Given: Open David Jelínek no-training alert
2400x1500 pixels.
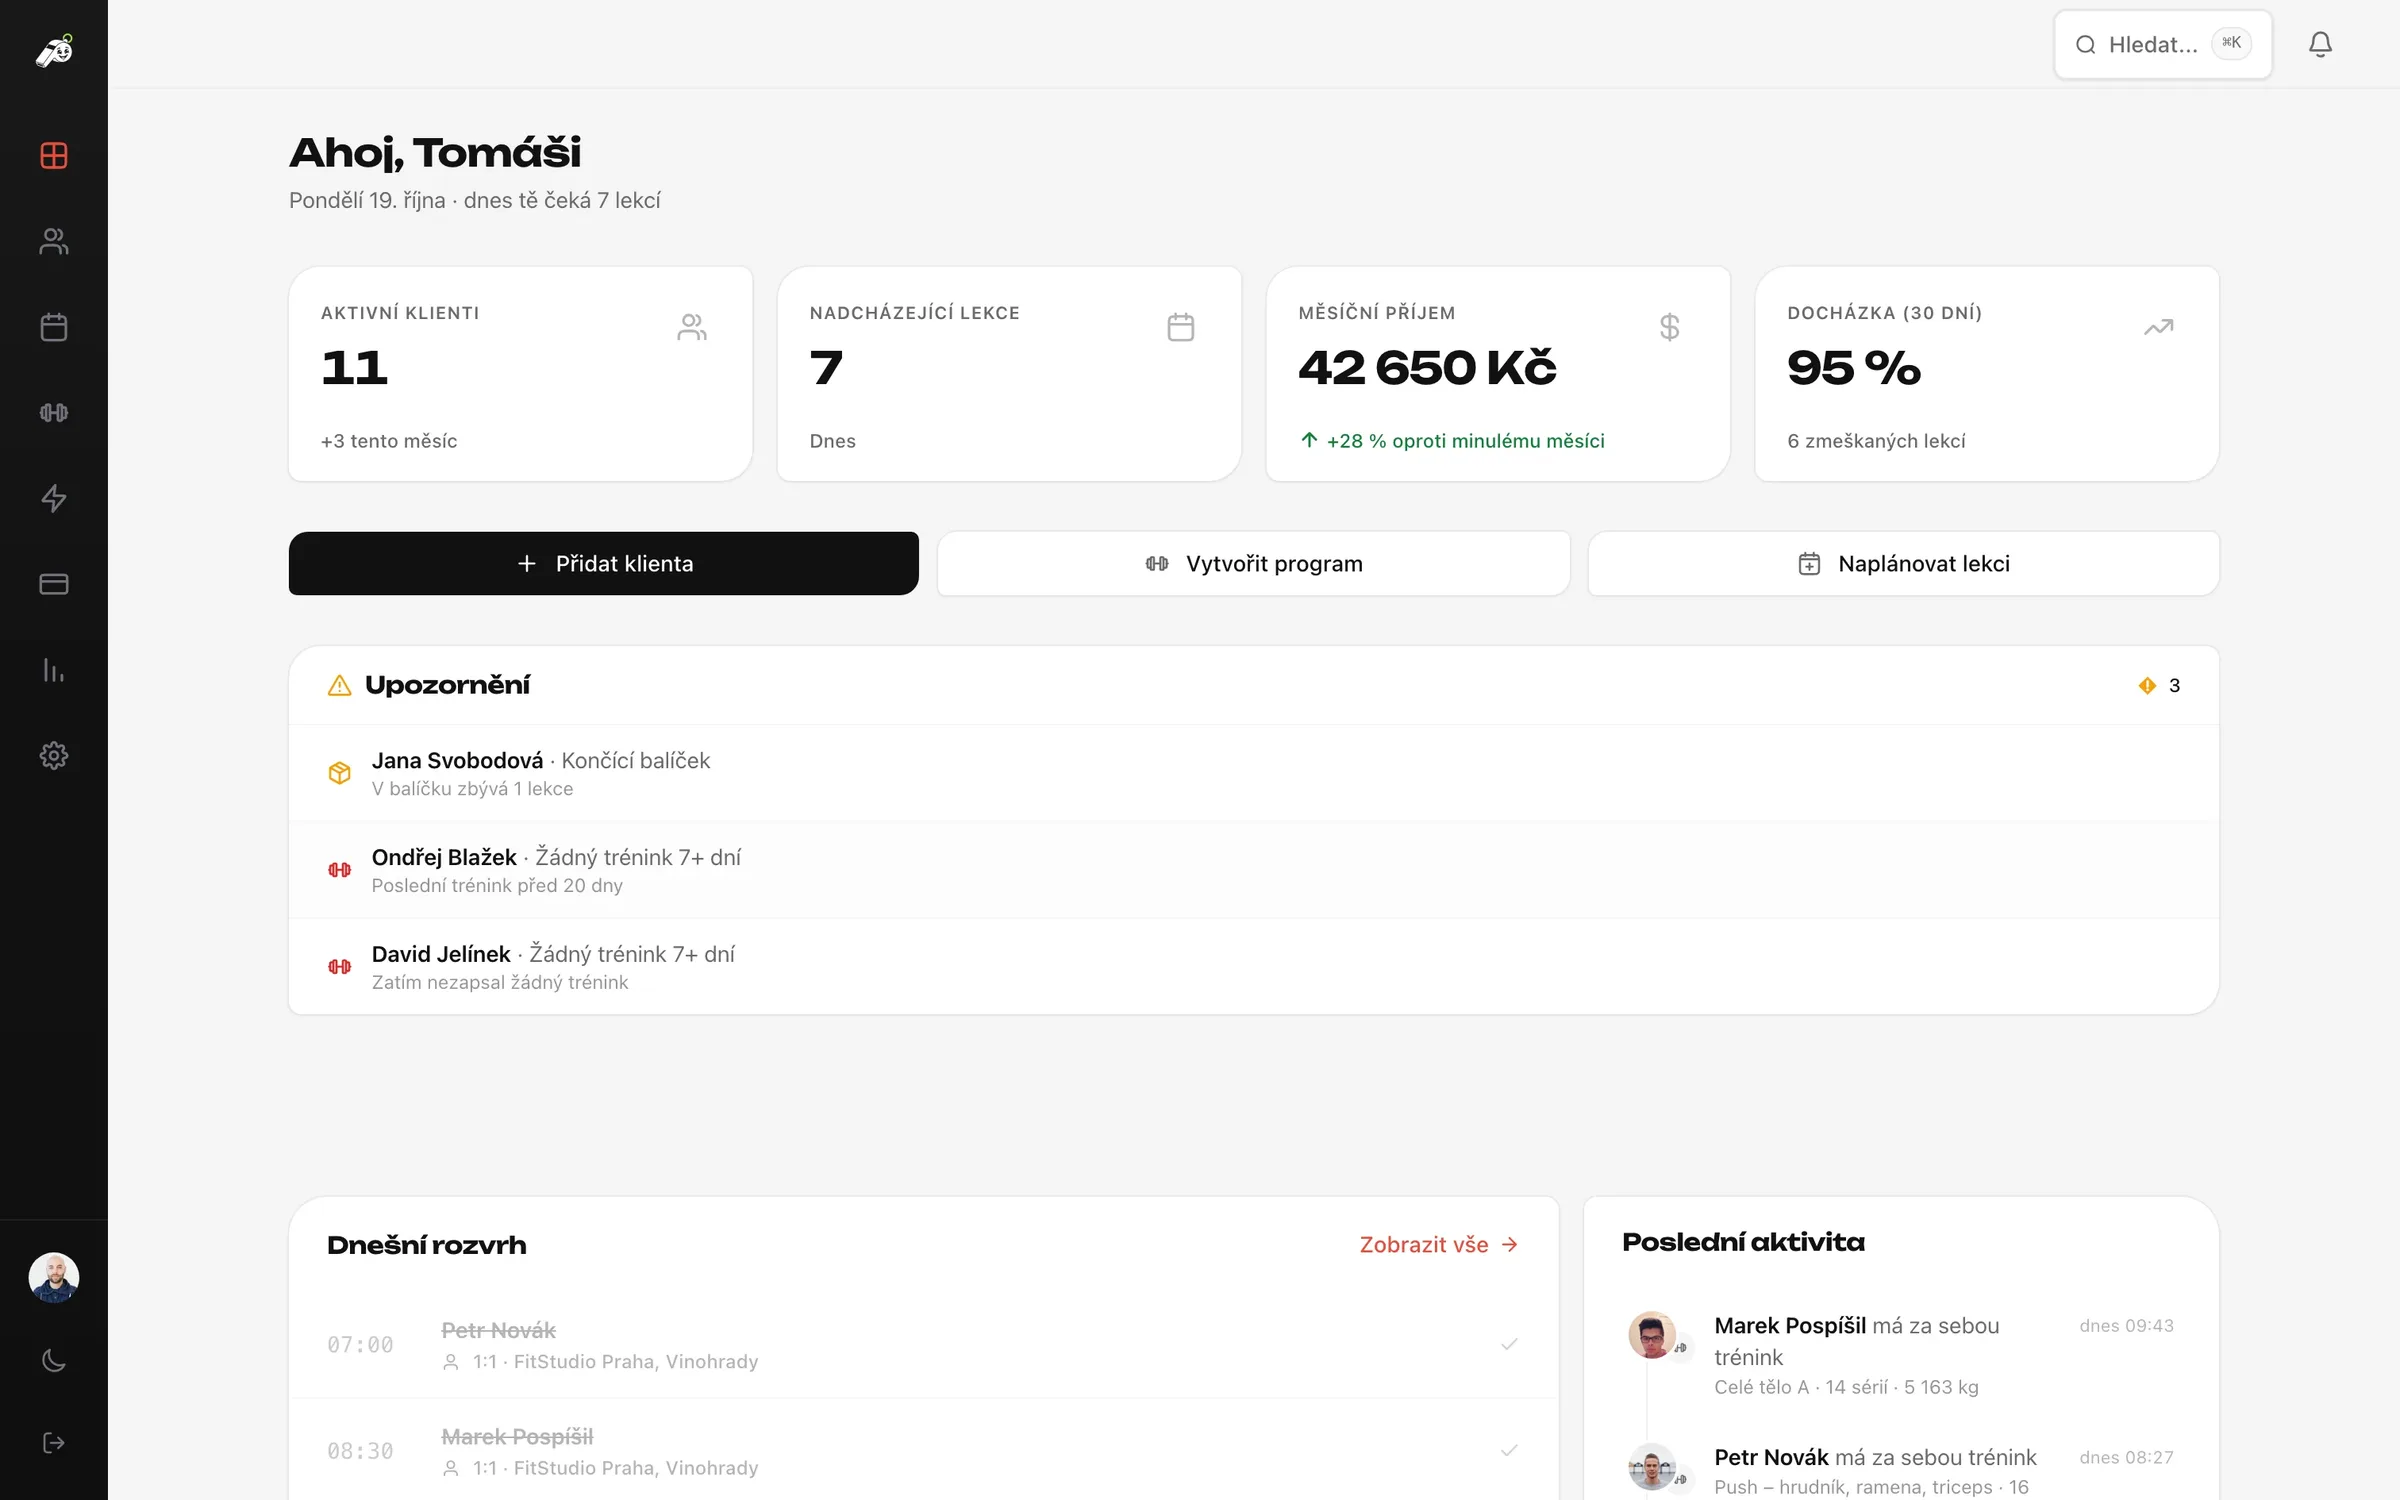Looking at the screenshot, I should tap(1254, 966).
